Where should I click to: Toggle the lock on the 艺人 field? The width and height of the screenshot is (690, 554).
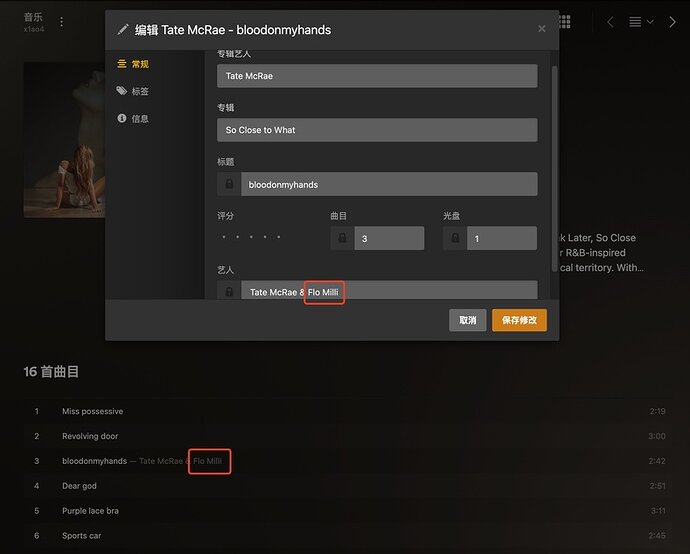[x=229, y=290]
